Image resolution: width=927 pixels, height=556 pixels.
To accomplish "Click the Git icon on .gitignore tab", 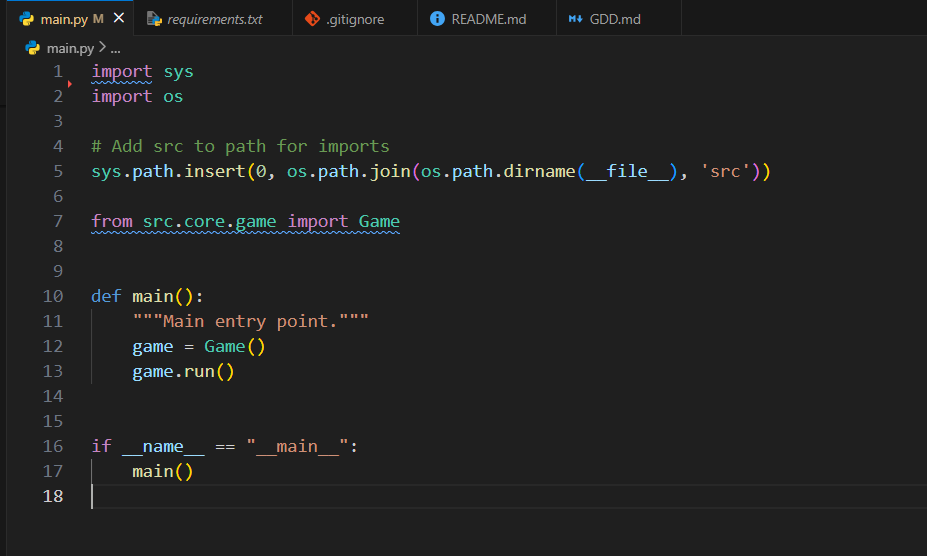I will point(312,19).
